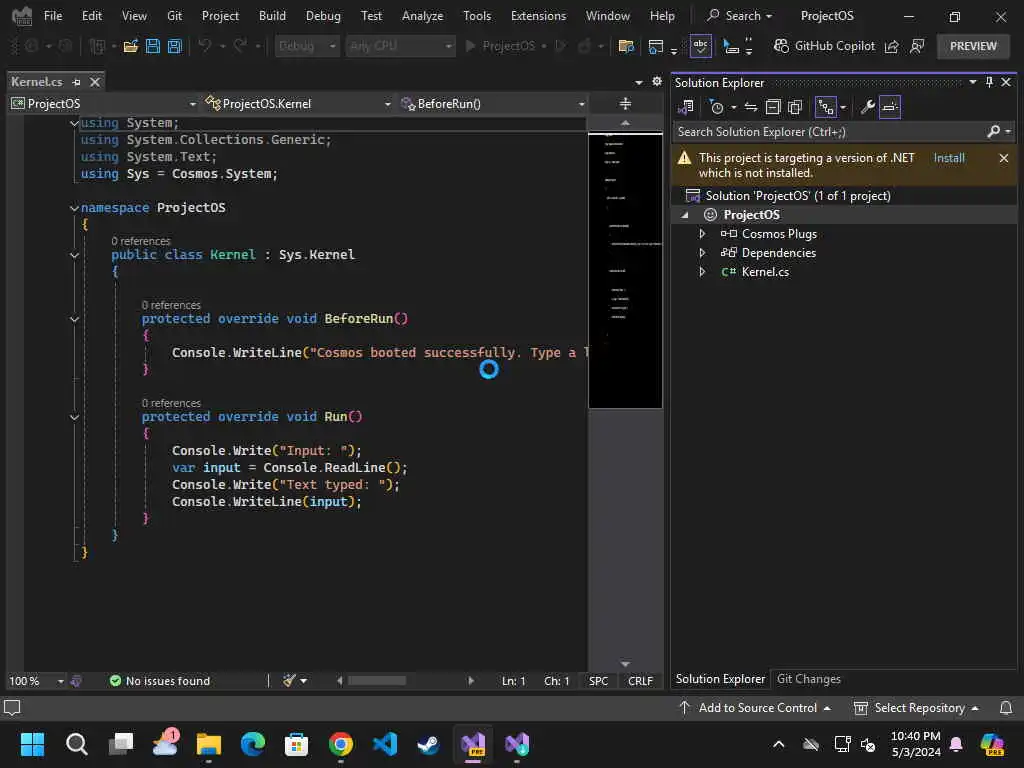This screenshot has width=1024, height=768.
Task: Toggle the abc spell checker icon
Action: (700, 46)
